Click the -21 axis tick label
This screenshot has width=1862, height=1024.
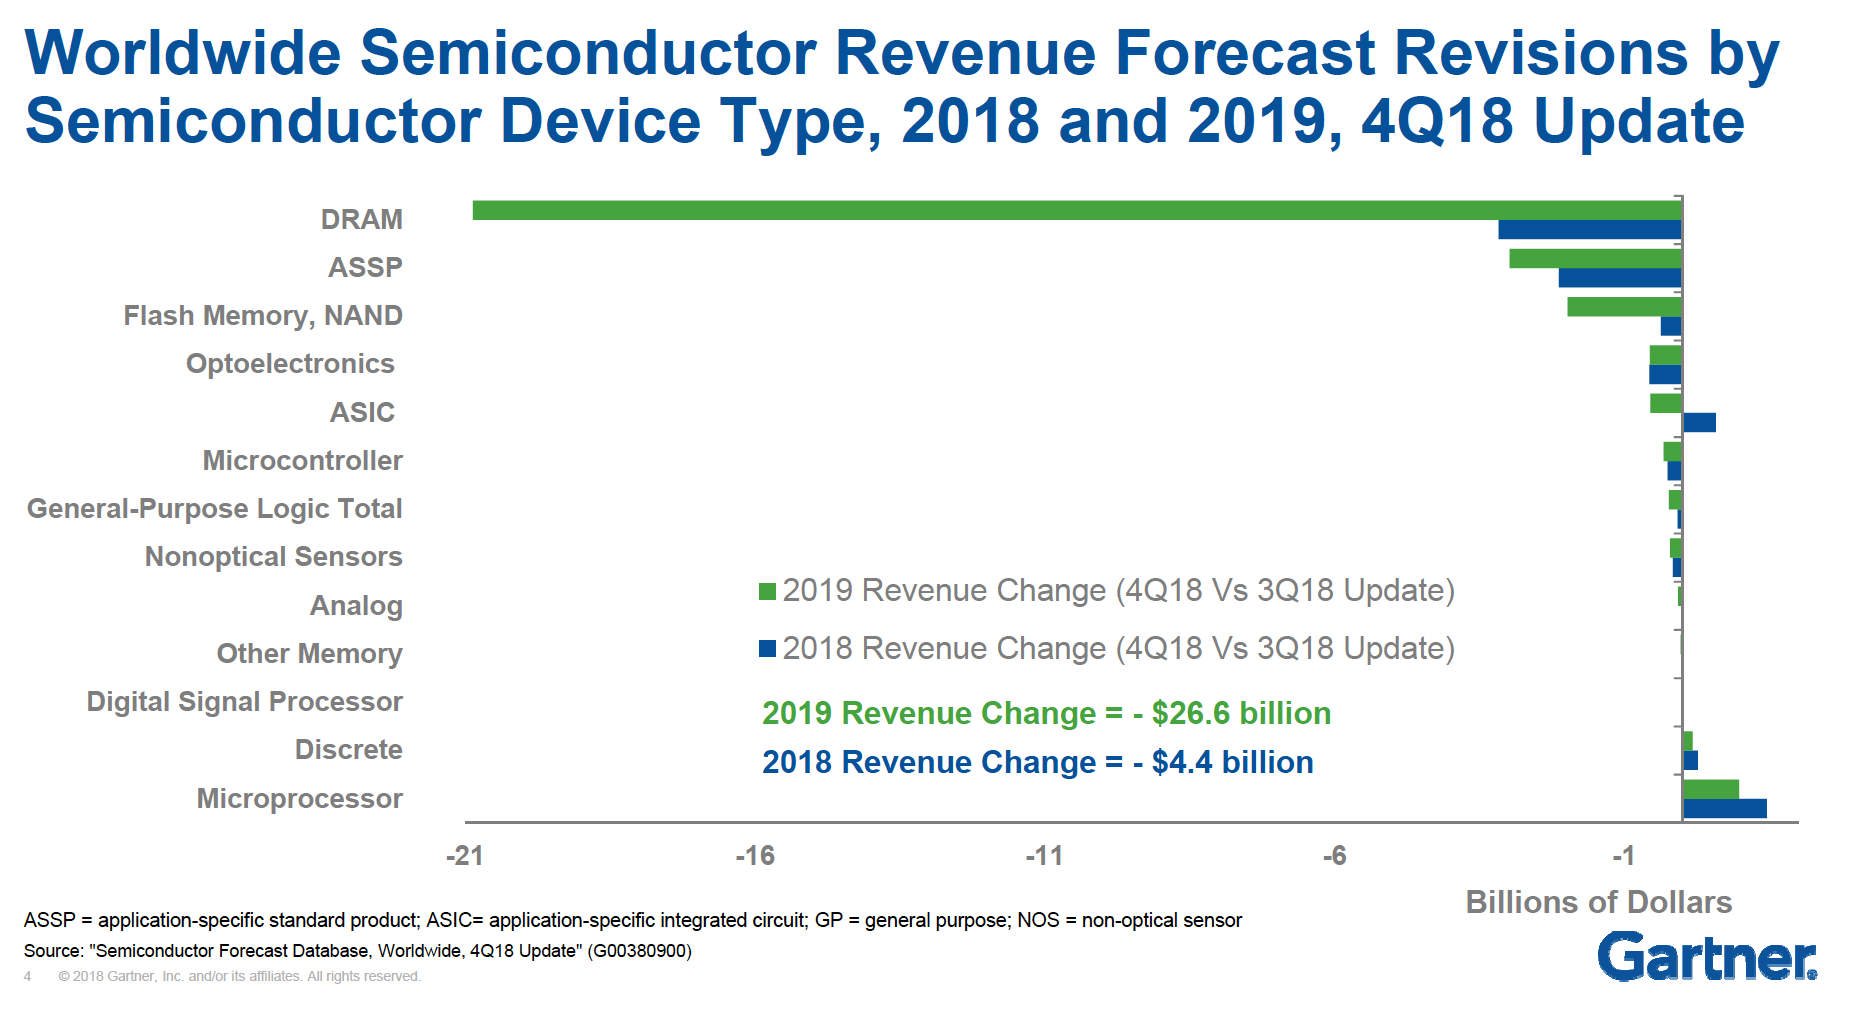465,856
